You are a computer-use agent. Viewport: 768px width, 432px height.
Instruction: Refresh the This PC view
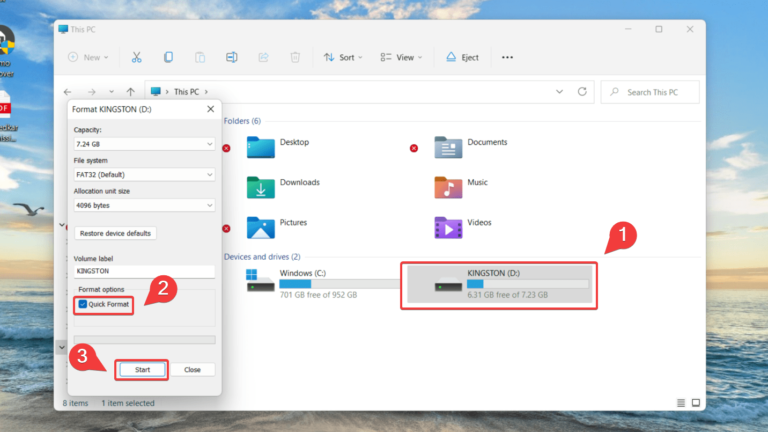582,92
